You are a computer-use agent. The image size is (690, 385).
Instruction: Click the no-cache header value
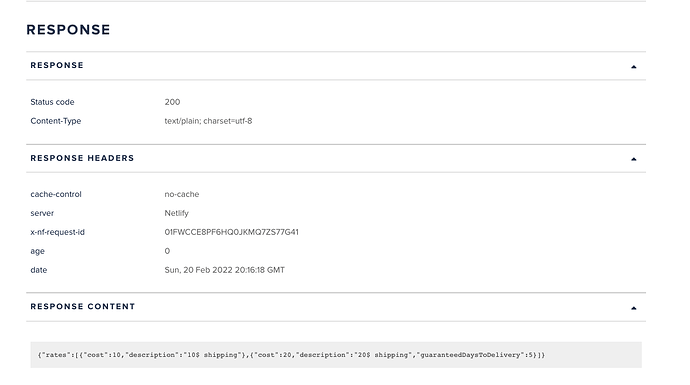(182, 194)
